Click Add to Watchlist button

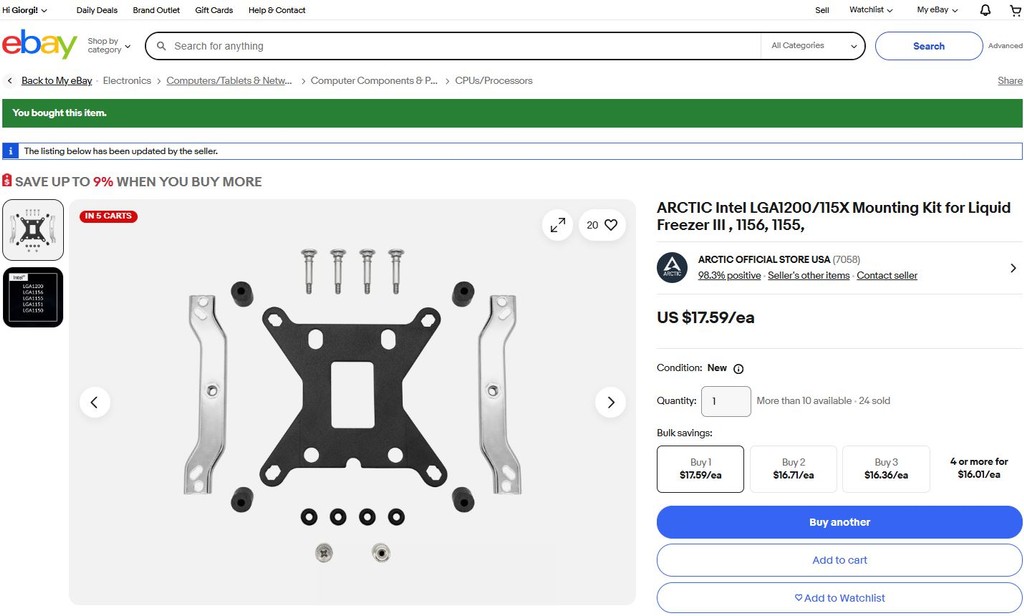(840, 598)
